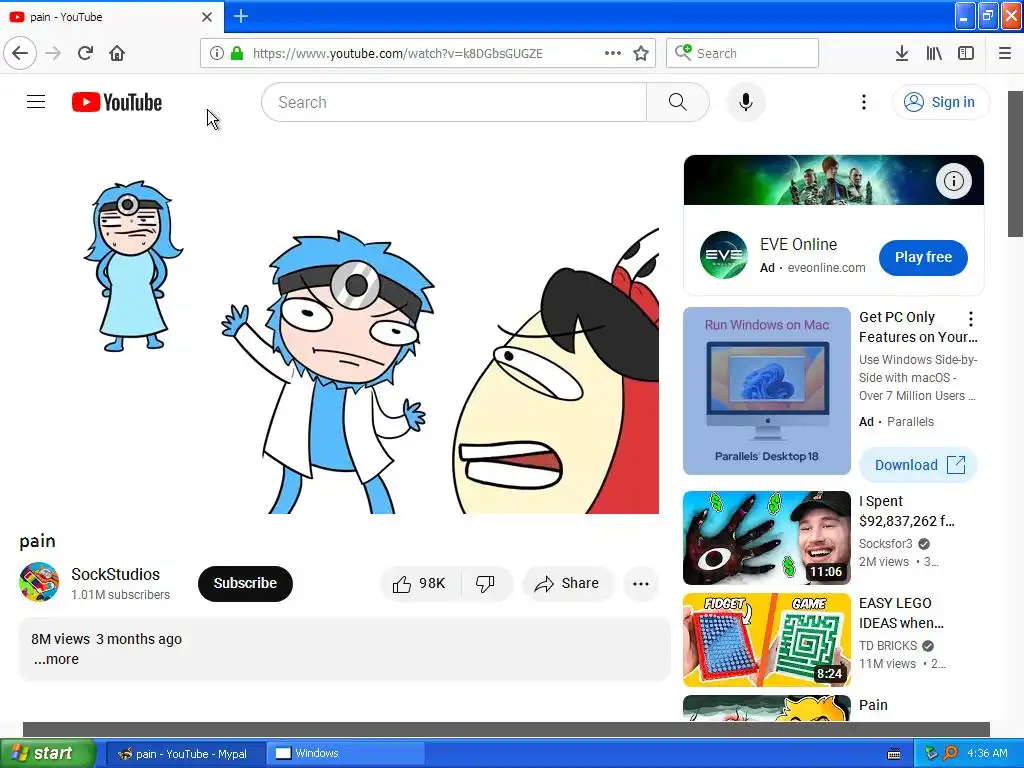Select 'pain - YouTube - Mypal' taskbar item
1024x768 pixels.
coord(184,754)
